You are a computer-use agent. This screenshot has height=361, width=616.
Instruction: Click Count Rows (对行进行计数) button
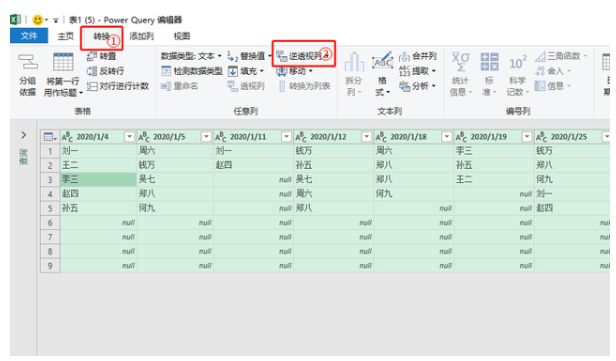click(x=118, y=86)
